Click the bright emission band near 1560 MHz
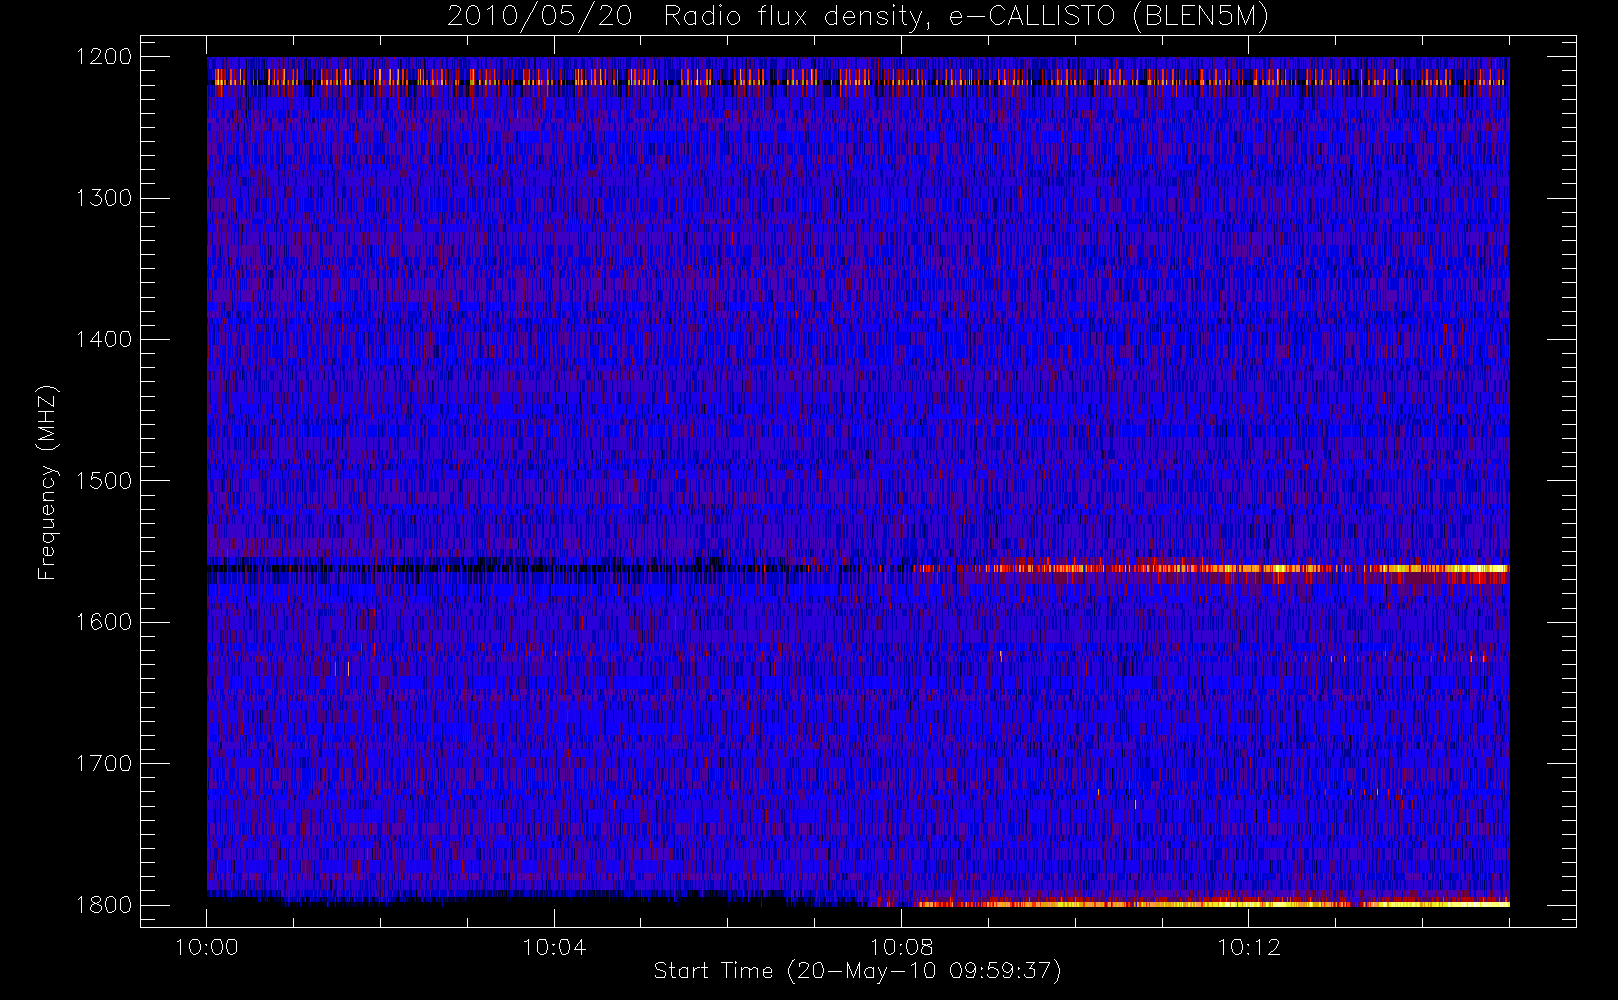Image resolution: width=1618 pixels, height=1000 pixels. tap(1210, 570)
